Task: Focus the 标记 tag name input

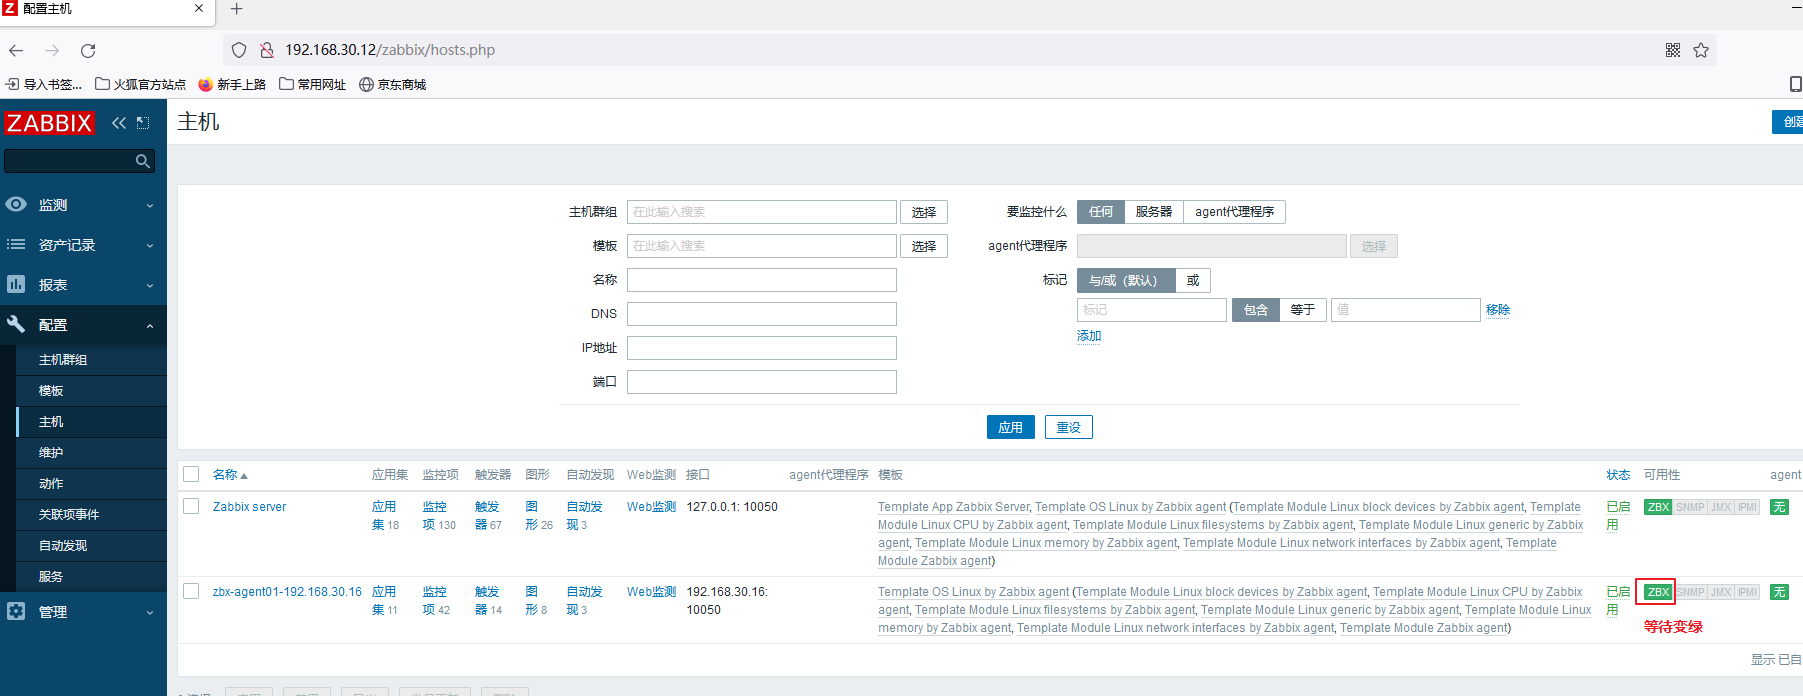Action: pyautogui.click(x=1152, y=310)
